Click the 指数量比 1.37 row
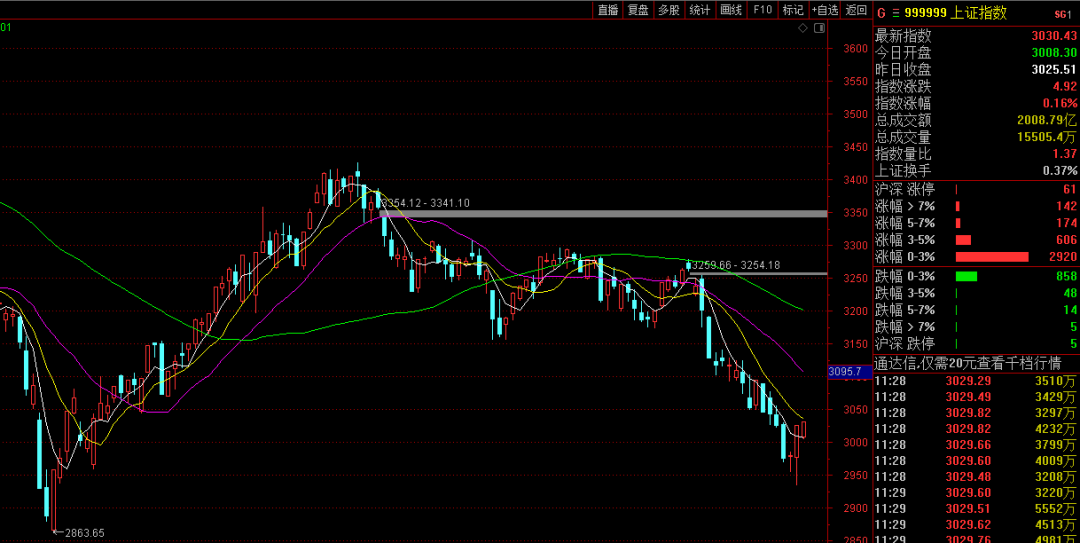This screenshot has width=1080, height=543. pos(976,154)
